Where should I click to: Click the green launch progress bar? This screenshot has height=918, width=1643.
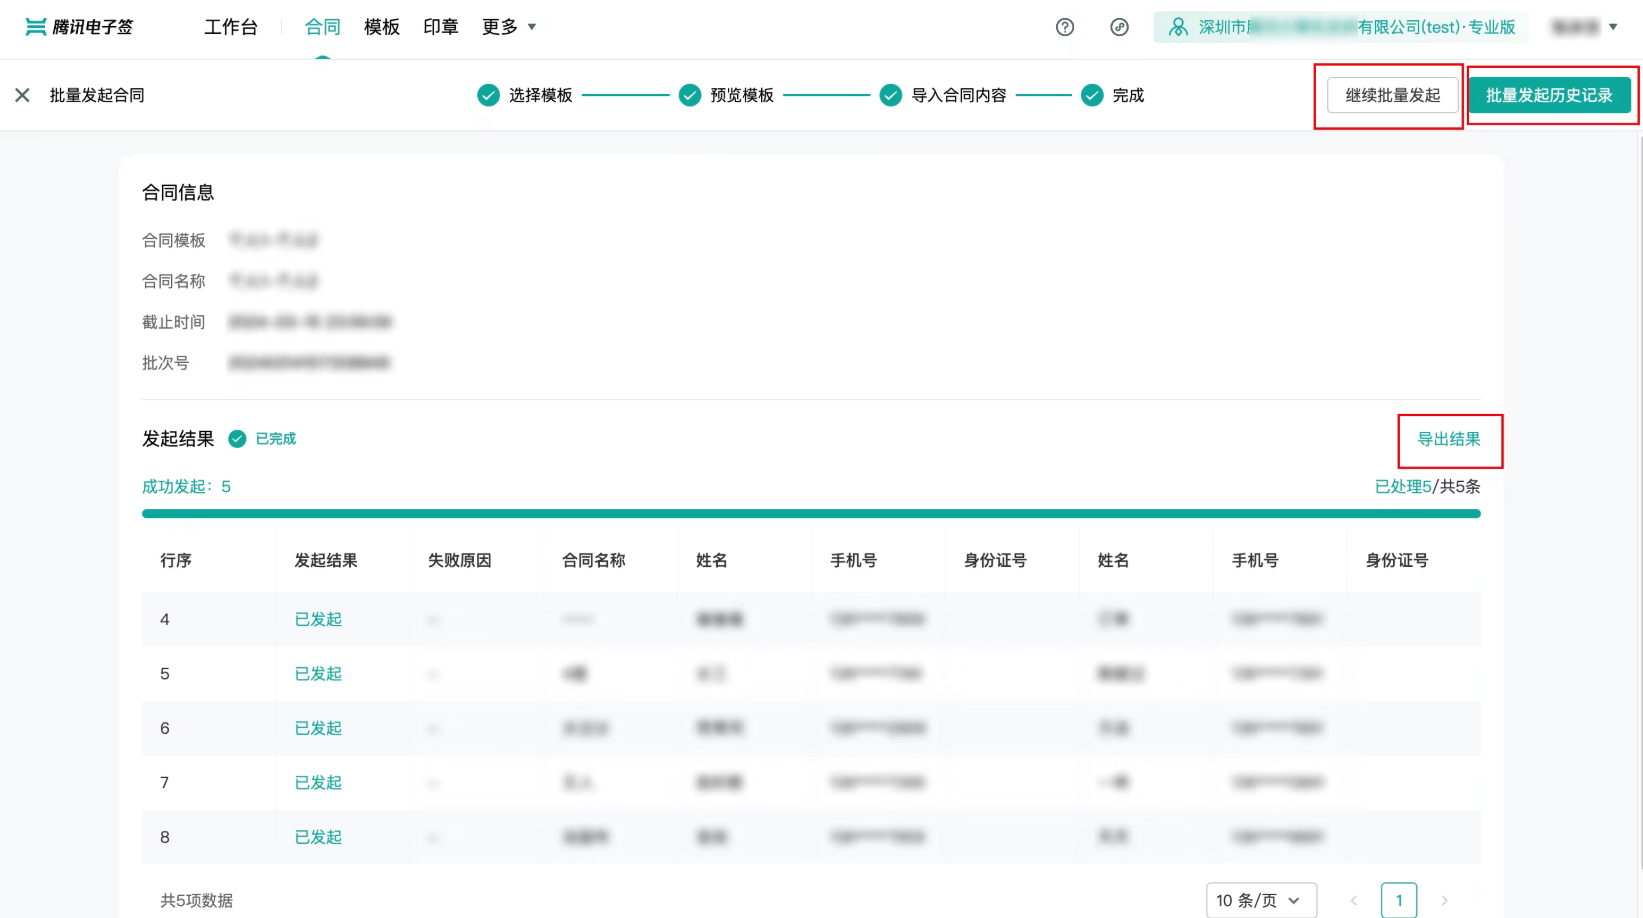coord(811,514)
